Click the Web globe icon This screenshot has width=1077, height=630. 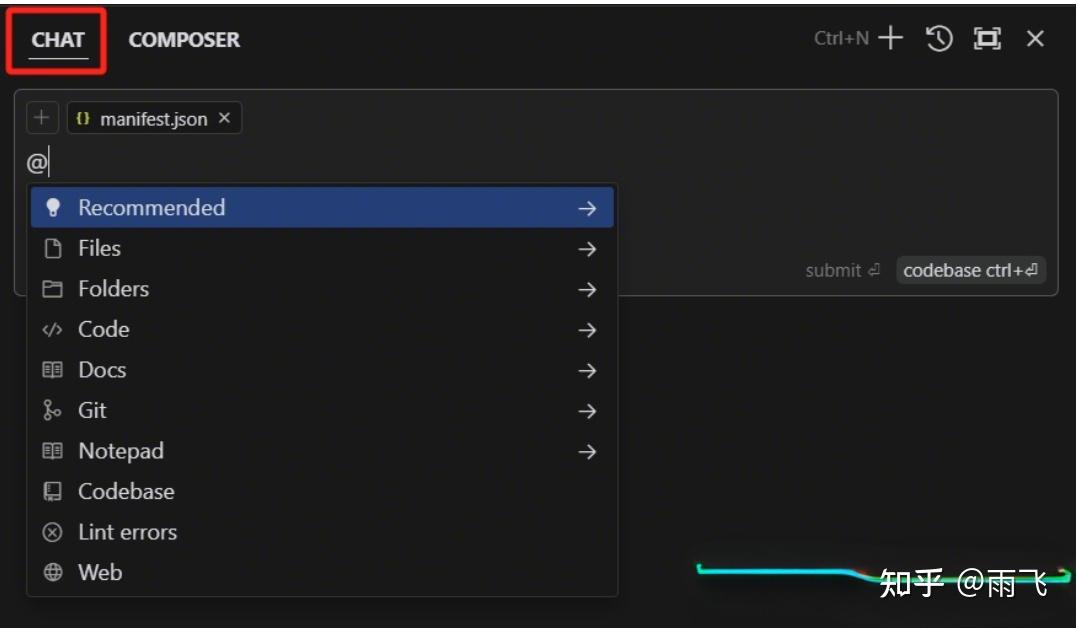pos(52,573)
